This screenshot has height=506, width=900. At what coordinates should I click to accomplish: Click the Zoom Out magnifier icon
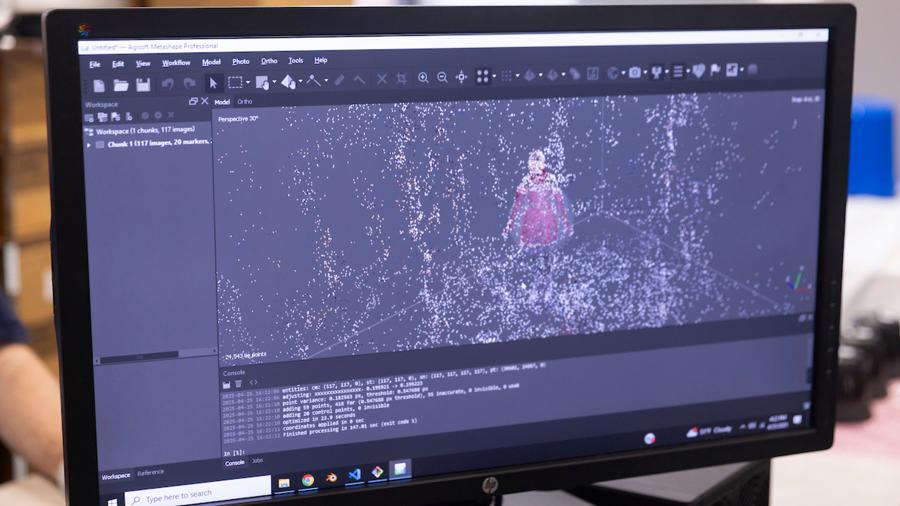point(441,78)
